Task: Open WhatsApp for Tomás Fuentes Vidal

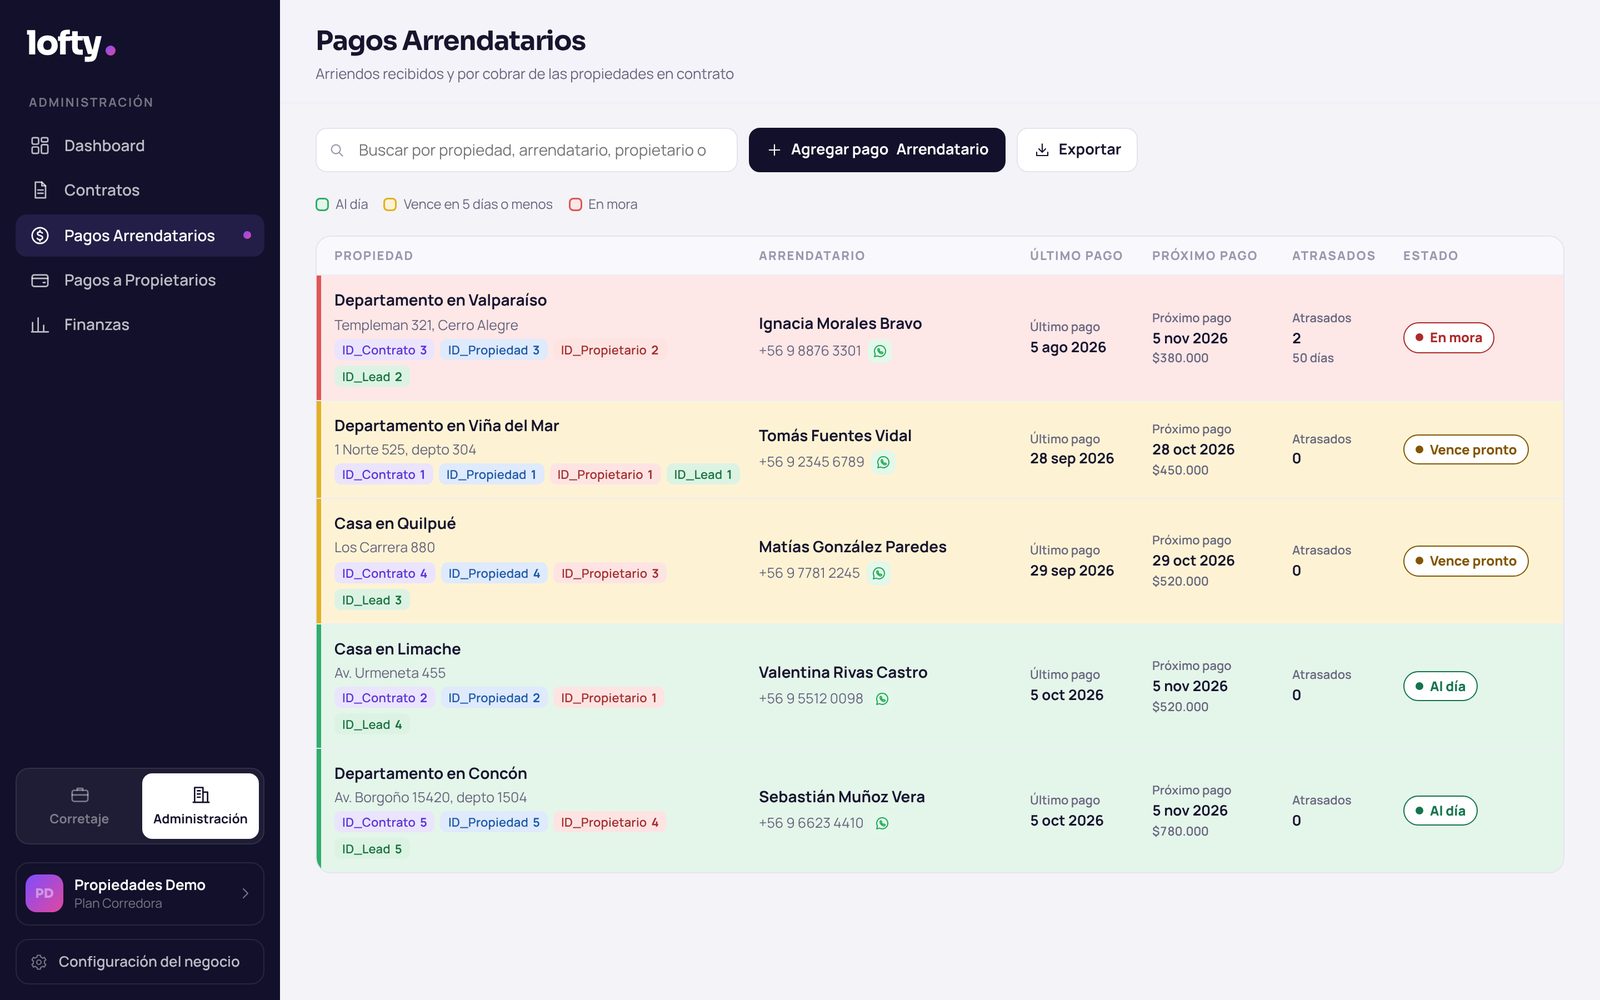Action: pyautogui.click(x=883, y=462)
